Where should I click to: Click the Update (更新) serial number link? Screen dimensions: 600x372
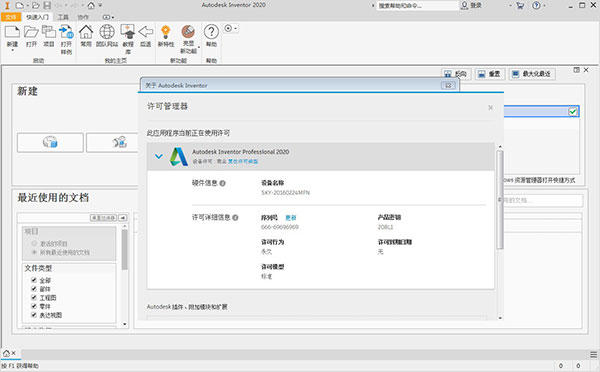(291, 218)
